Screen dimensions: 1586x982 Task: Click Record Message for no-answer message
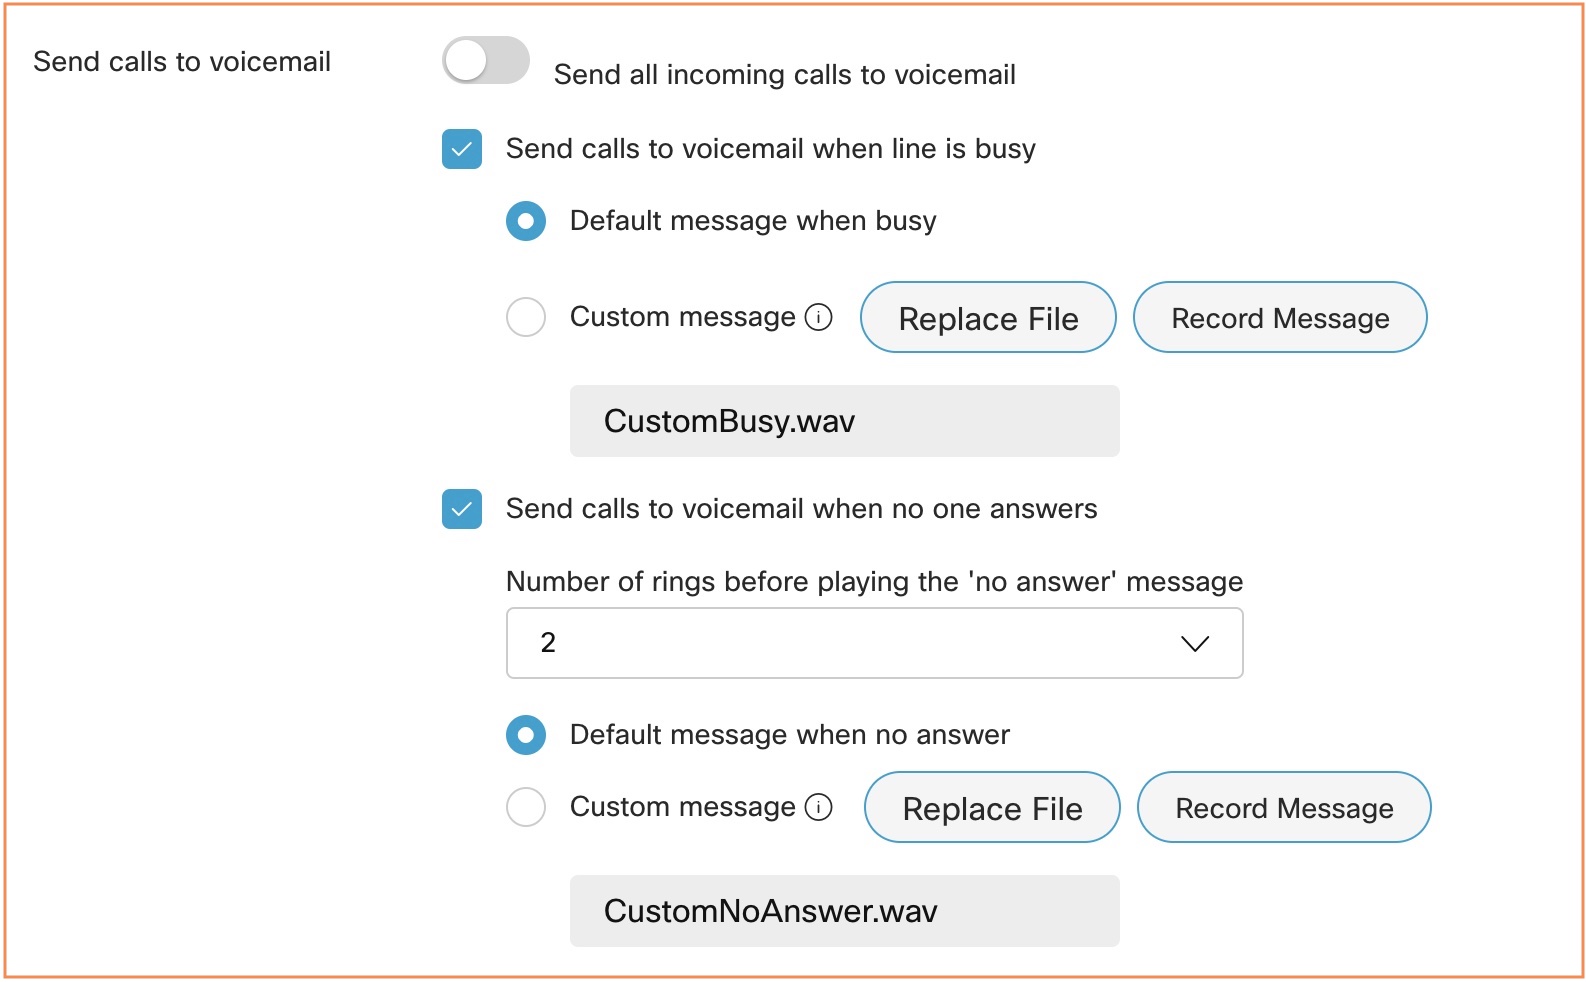coord(1284,808)
